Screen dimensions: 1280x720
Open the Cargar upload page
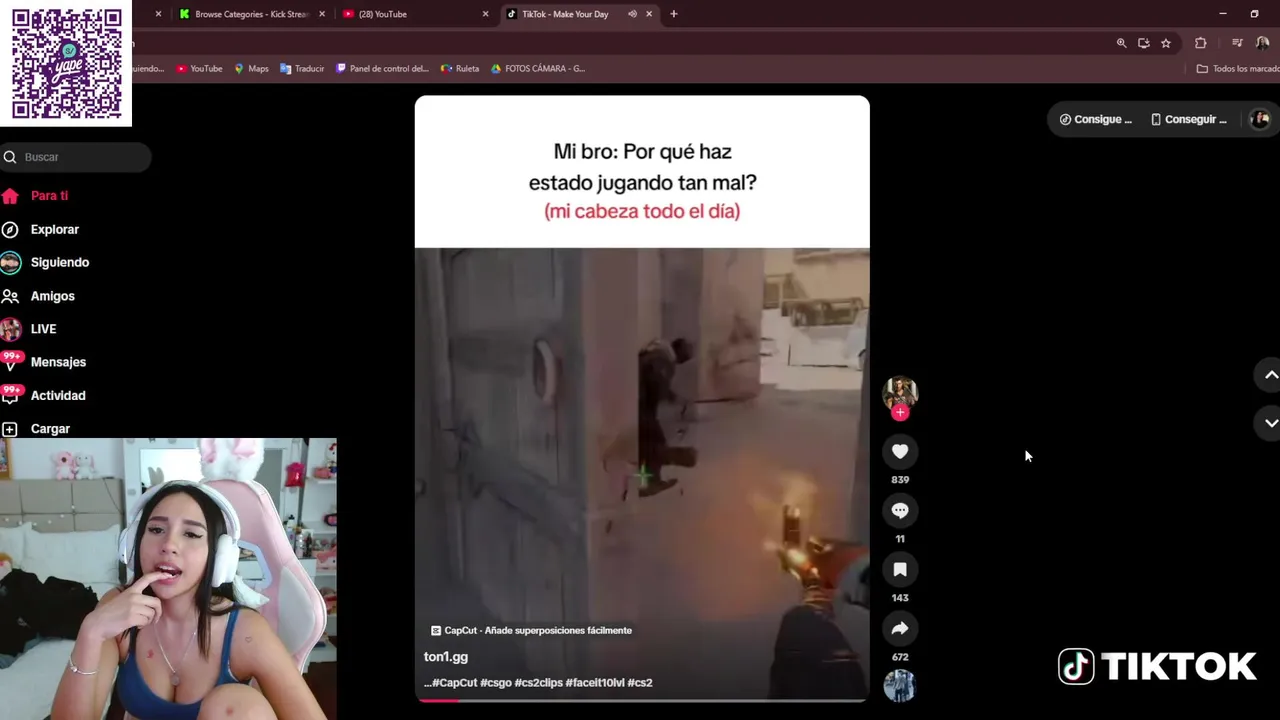pyautogui.click(x=50, y=428)
